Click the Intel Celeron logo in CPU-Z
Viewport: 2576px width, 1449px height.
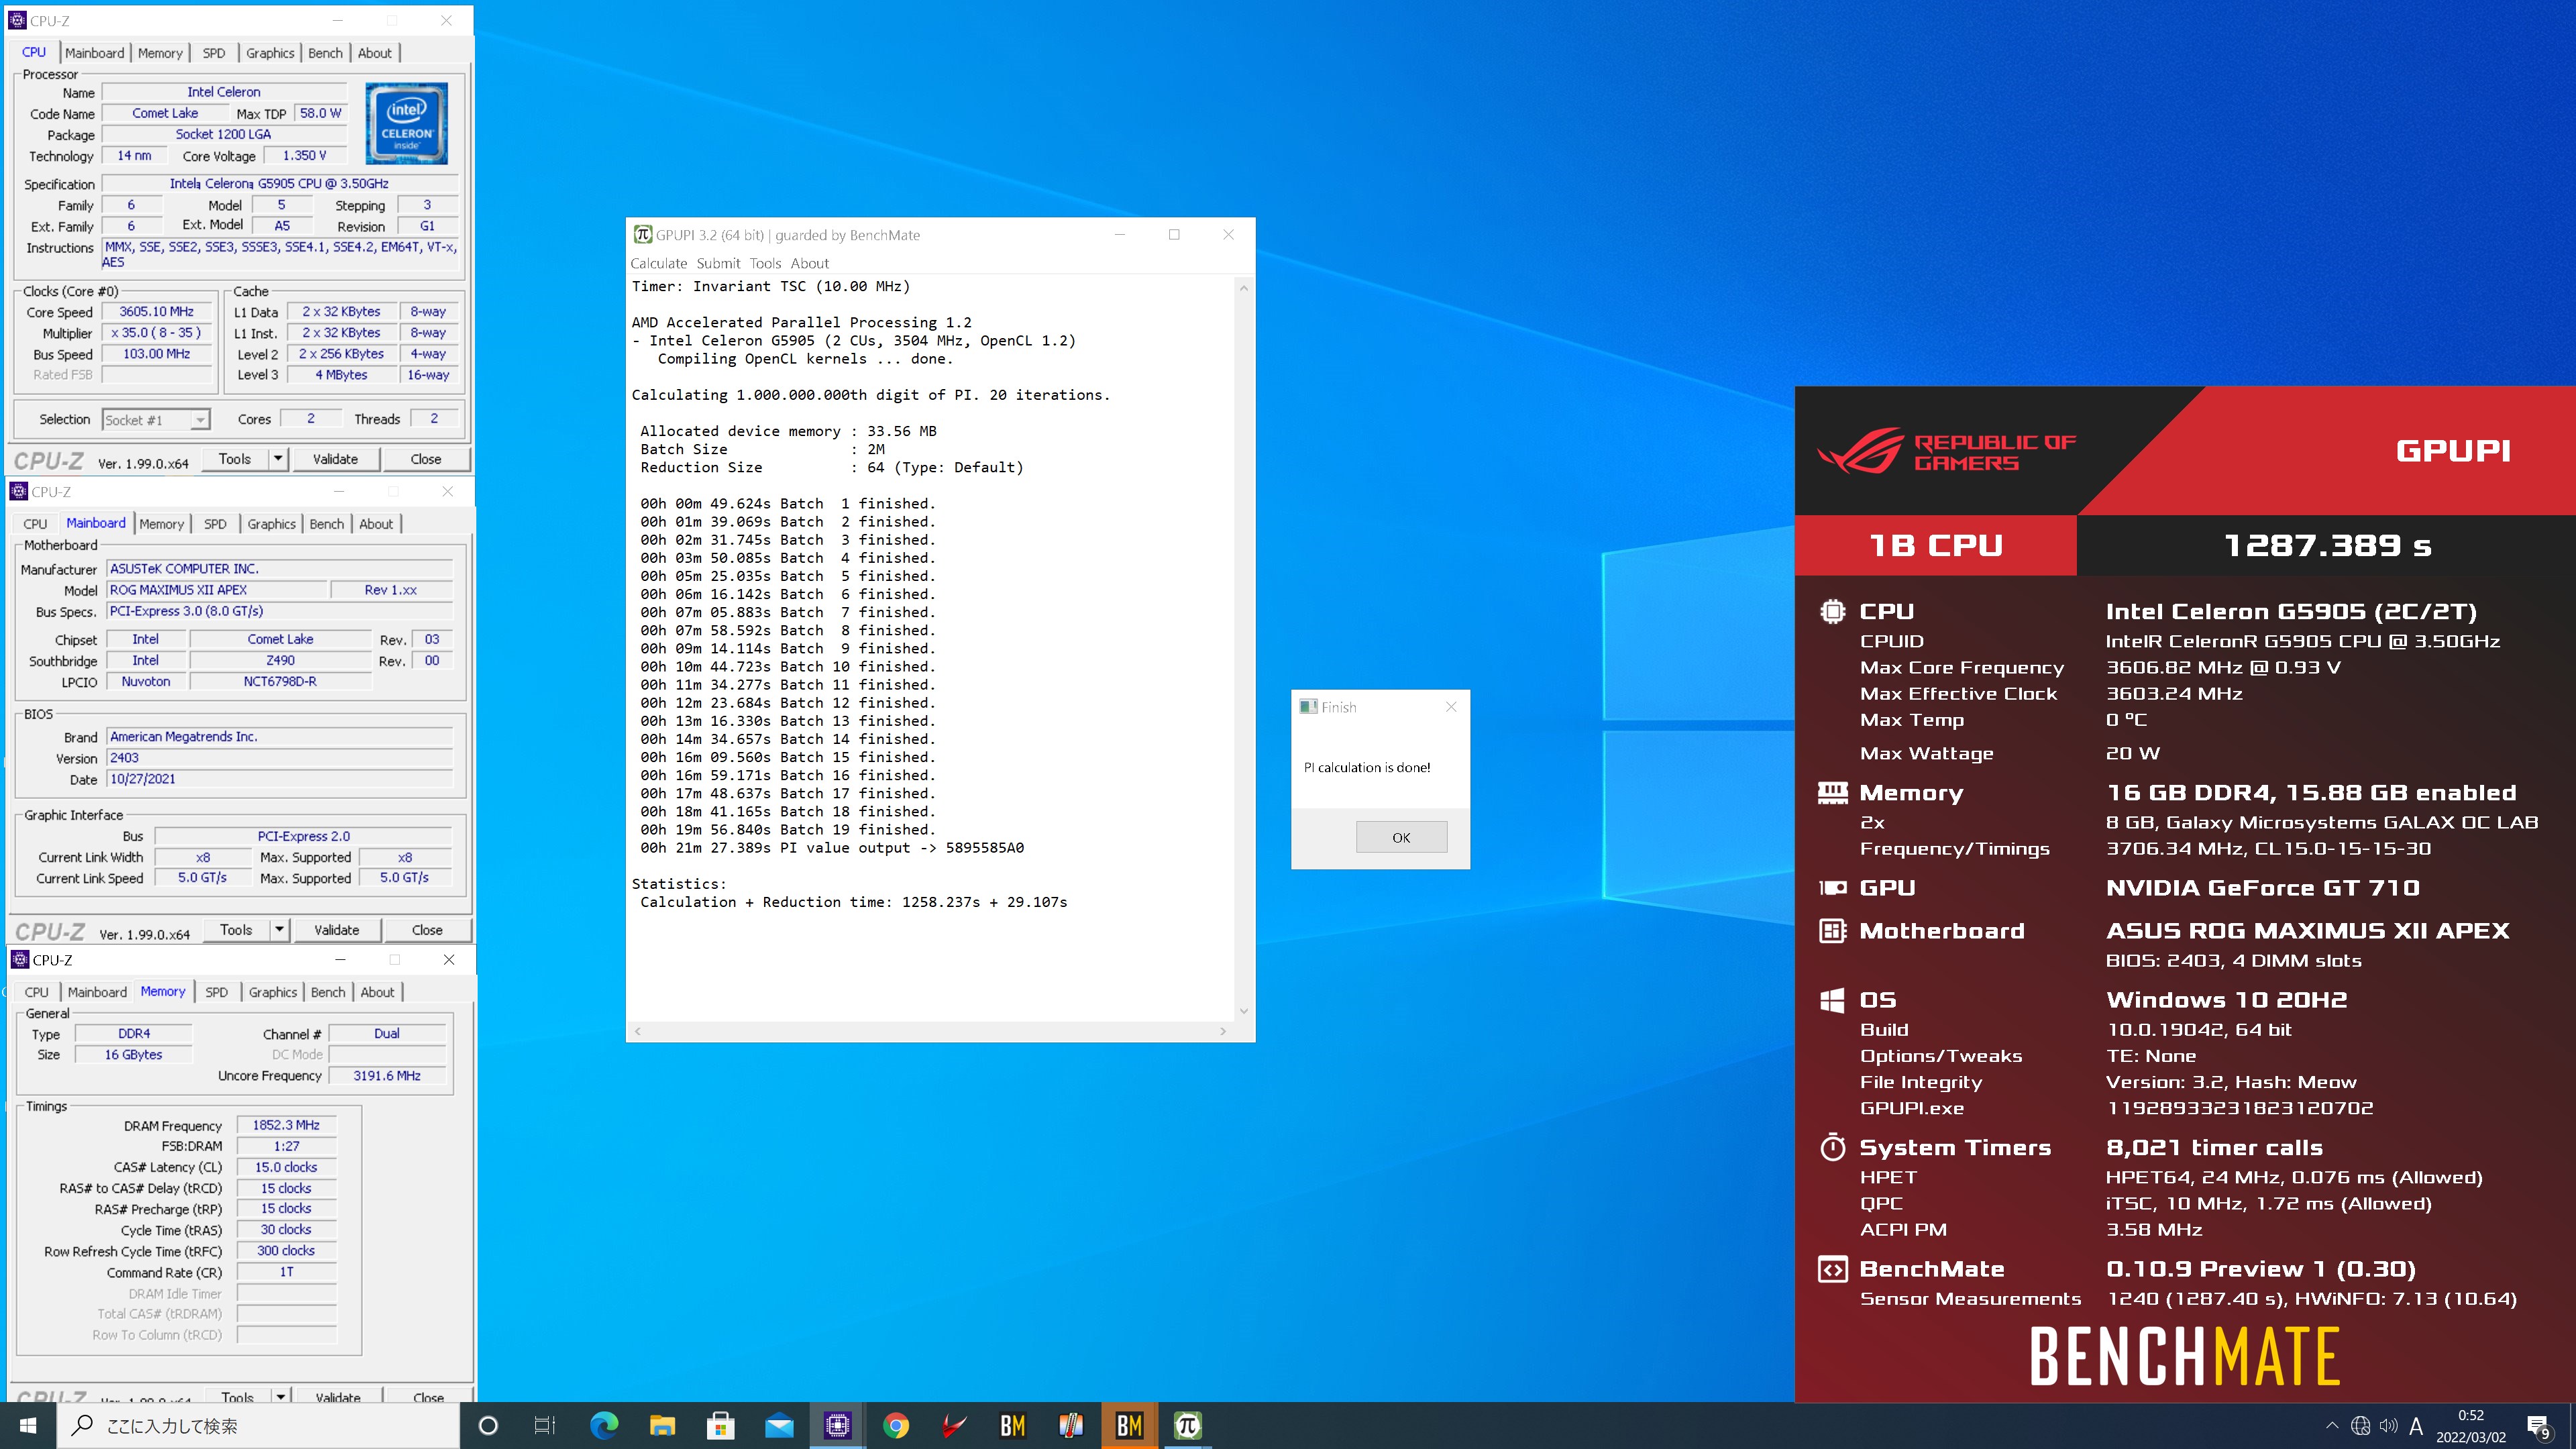tap(407, 123)
